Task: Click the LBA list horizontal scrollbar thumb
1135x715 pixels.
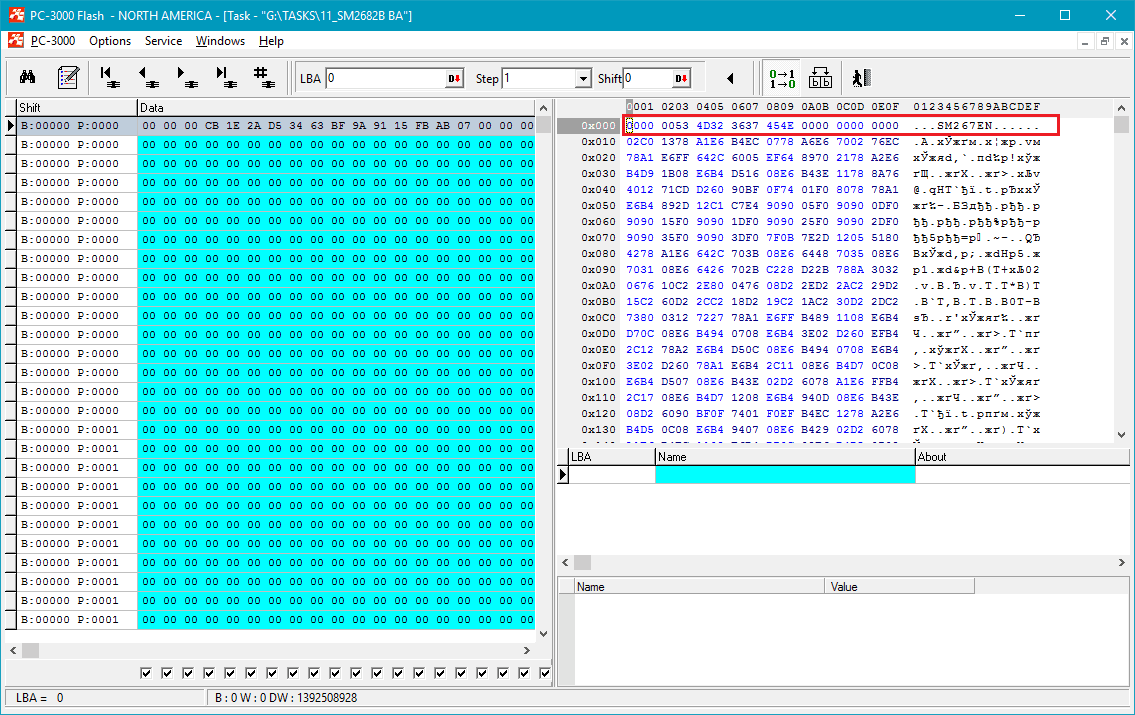Action: click(x=582, y=562)
